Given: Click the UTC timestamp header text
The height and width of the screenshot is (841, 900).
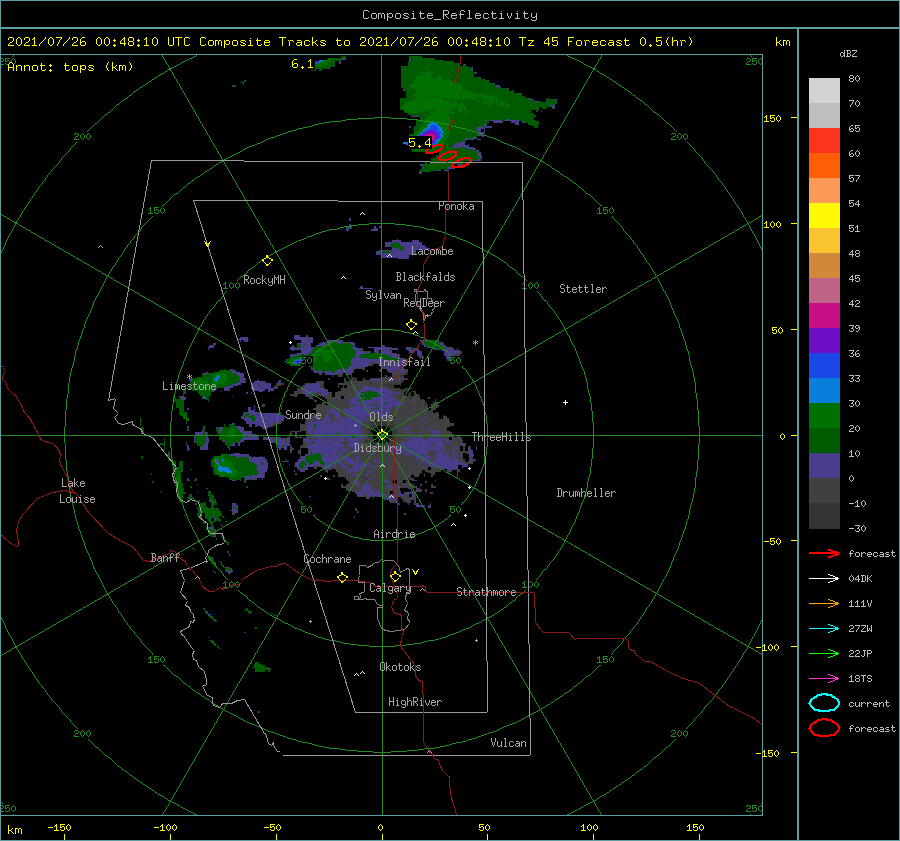Looking at the screenshot, I should 350,42.
